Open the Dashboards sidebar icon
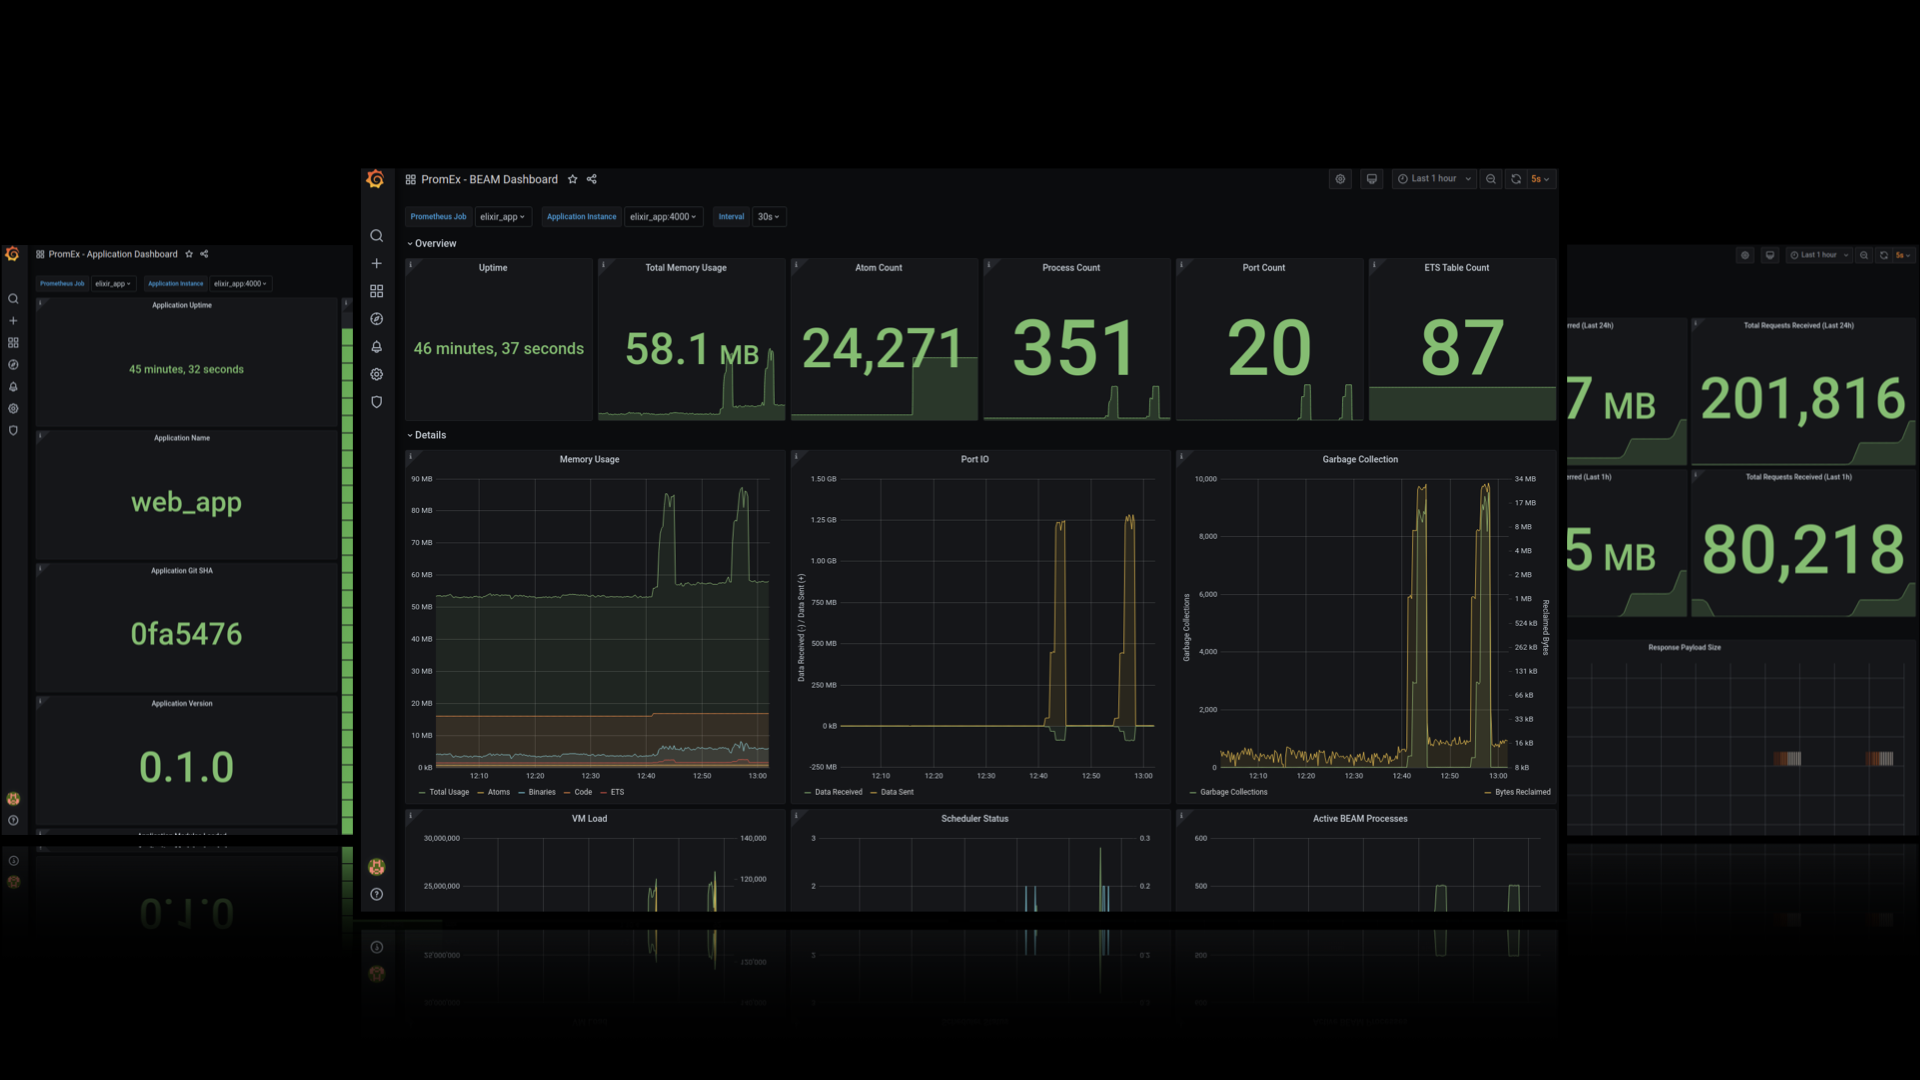The image size is (1920, 1080). pos(376,291)
